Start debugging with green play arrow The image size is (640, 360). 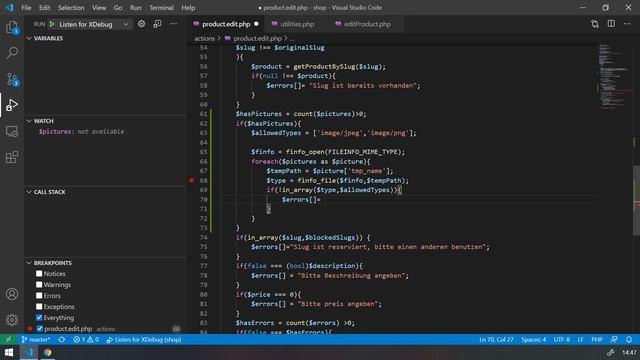(x=52, y=24)
